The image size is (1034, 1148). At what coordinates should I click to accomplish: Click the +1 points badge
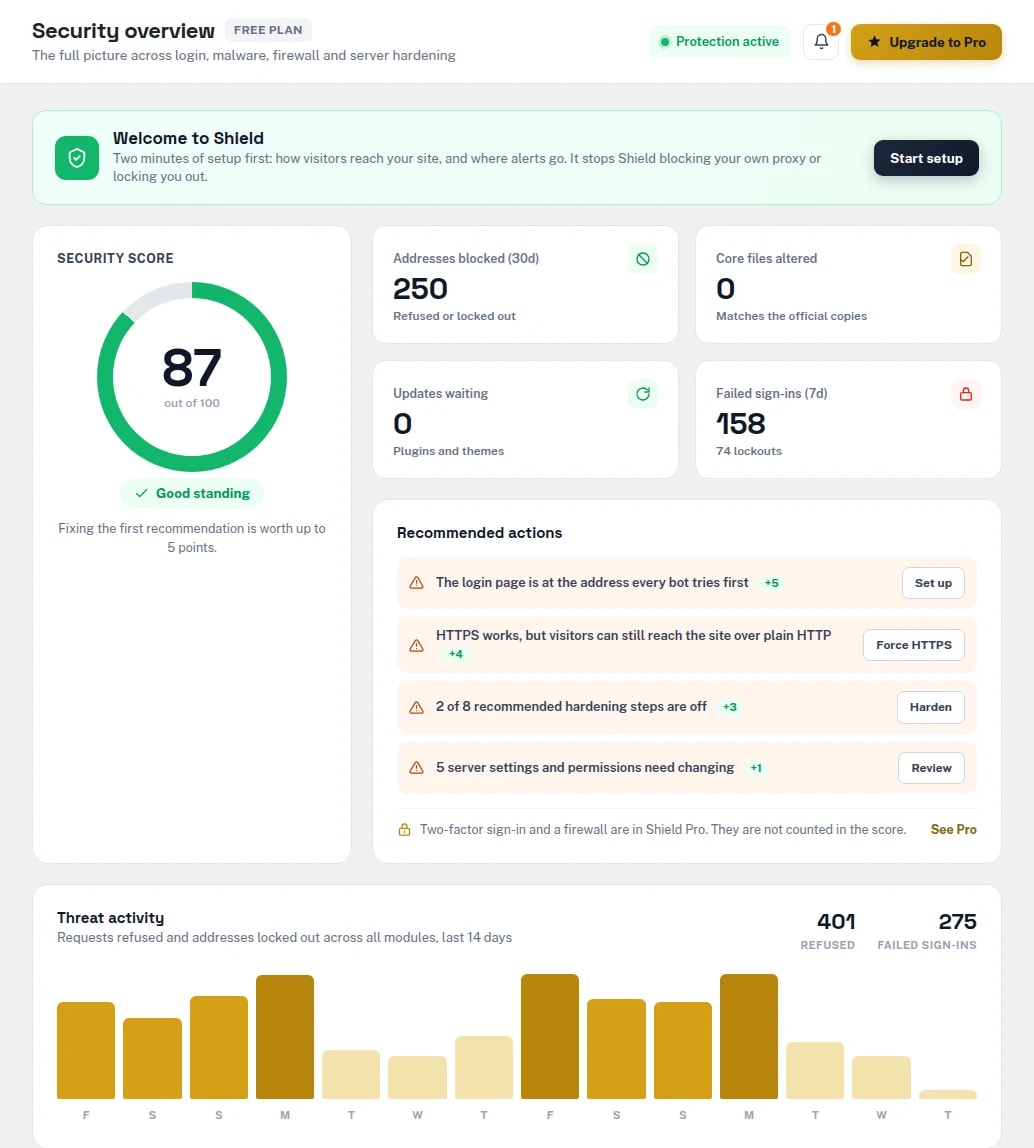pos(756,768)
